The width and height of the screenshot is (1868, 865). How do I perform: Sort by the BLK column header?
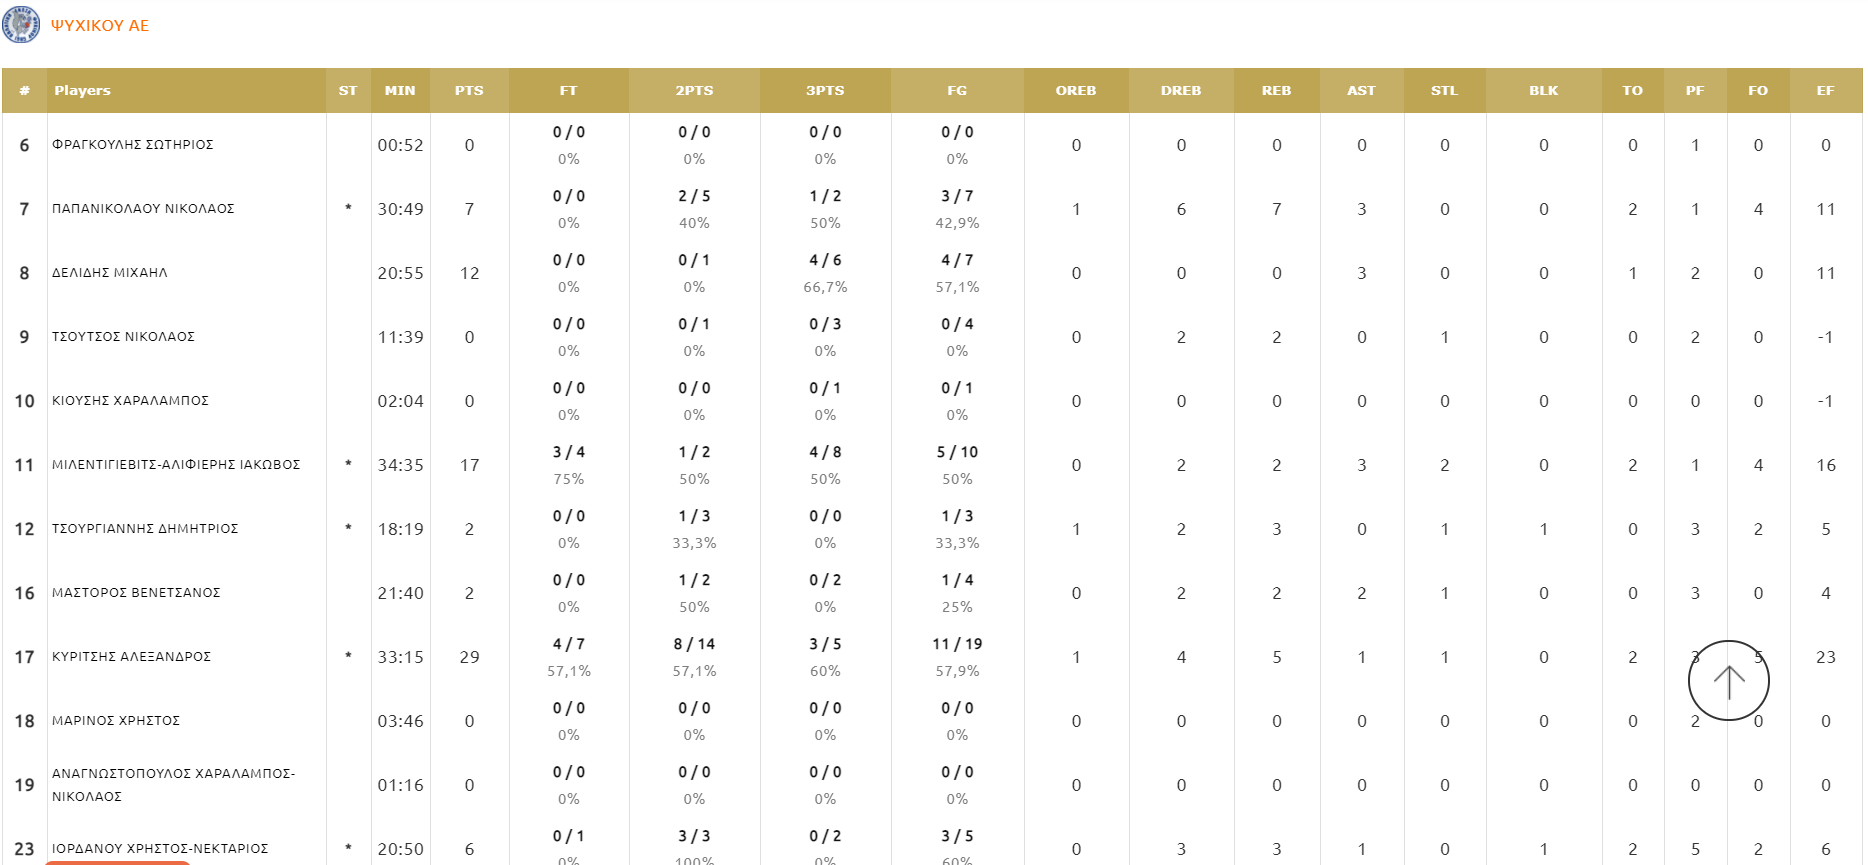pyautogui.click(x=1543, y=90)
